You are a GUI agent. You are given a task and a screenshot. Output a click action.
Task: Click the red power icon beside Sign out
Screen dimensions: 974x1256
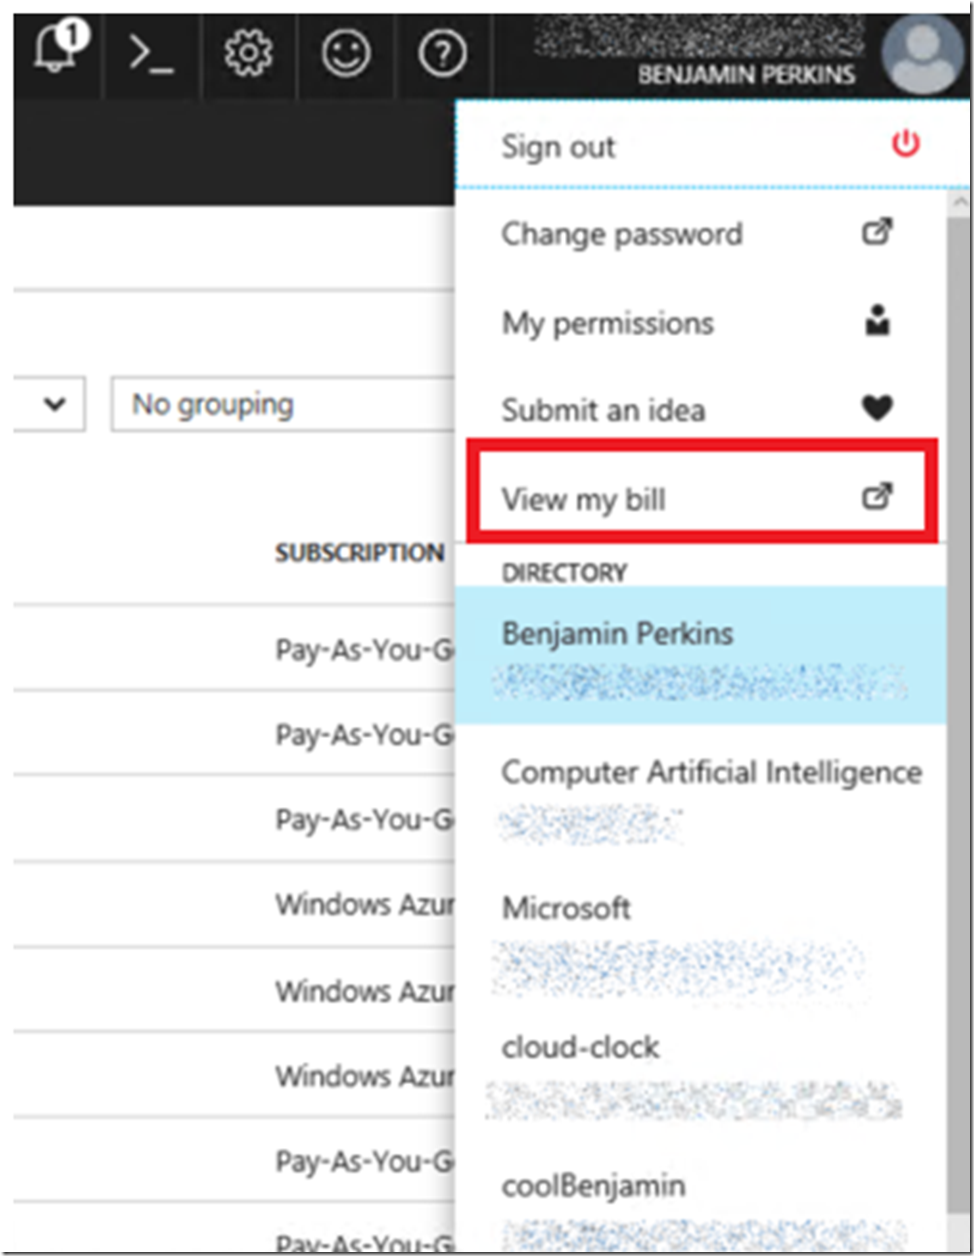[905, 145]
